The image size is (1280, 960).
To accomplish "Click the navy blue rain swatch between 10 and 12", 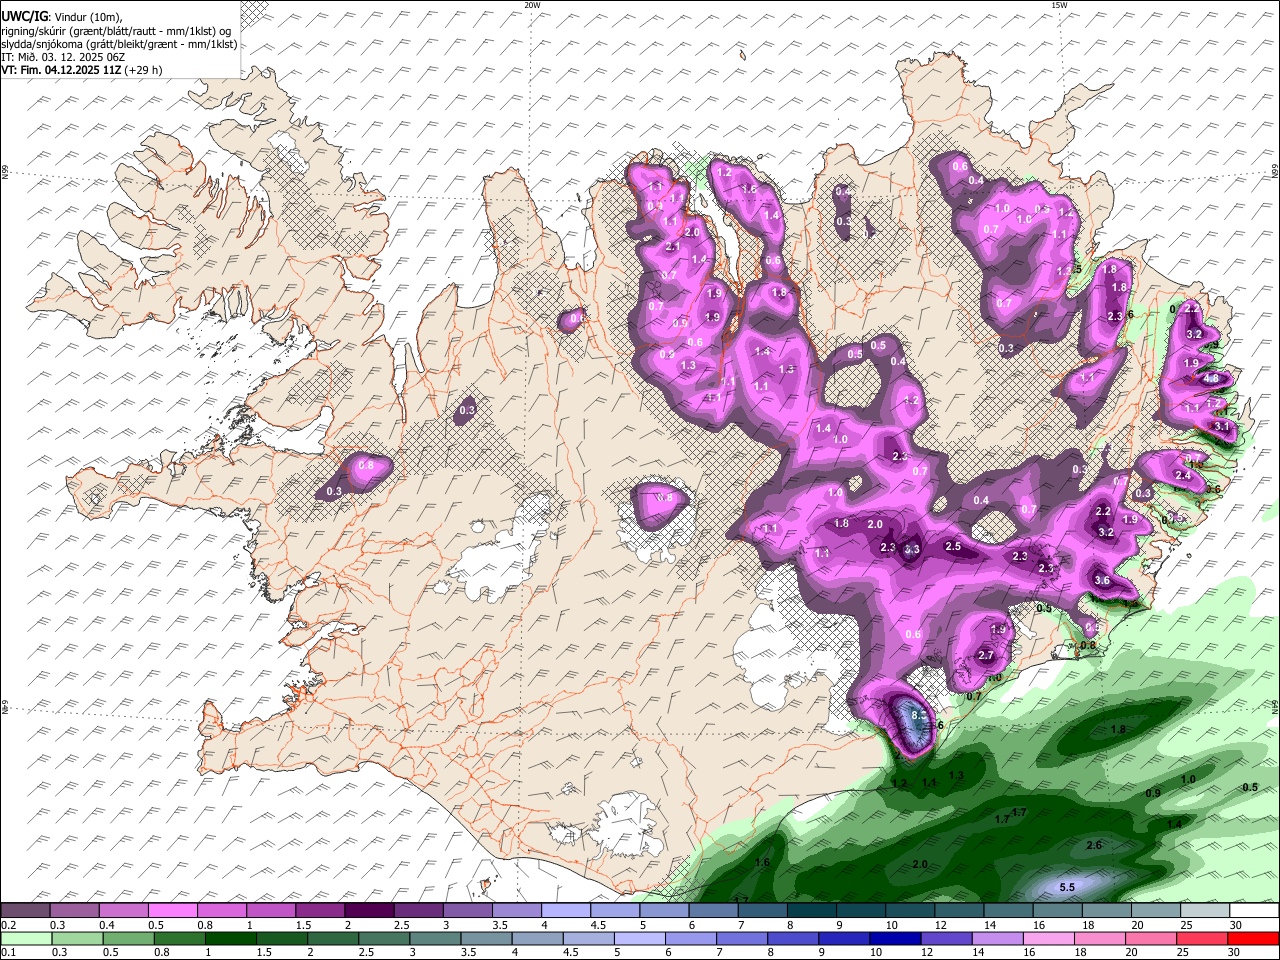I will click(897, 938).
